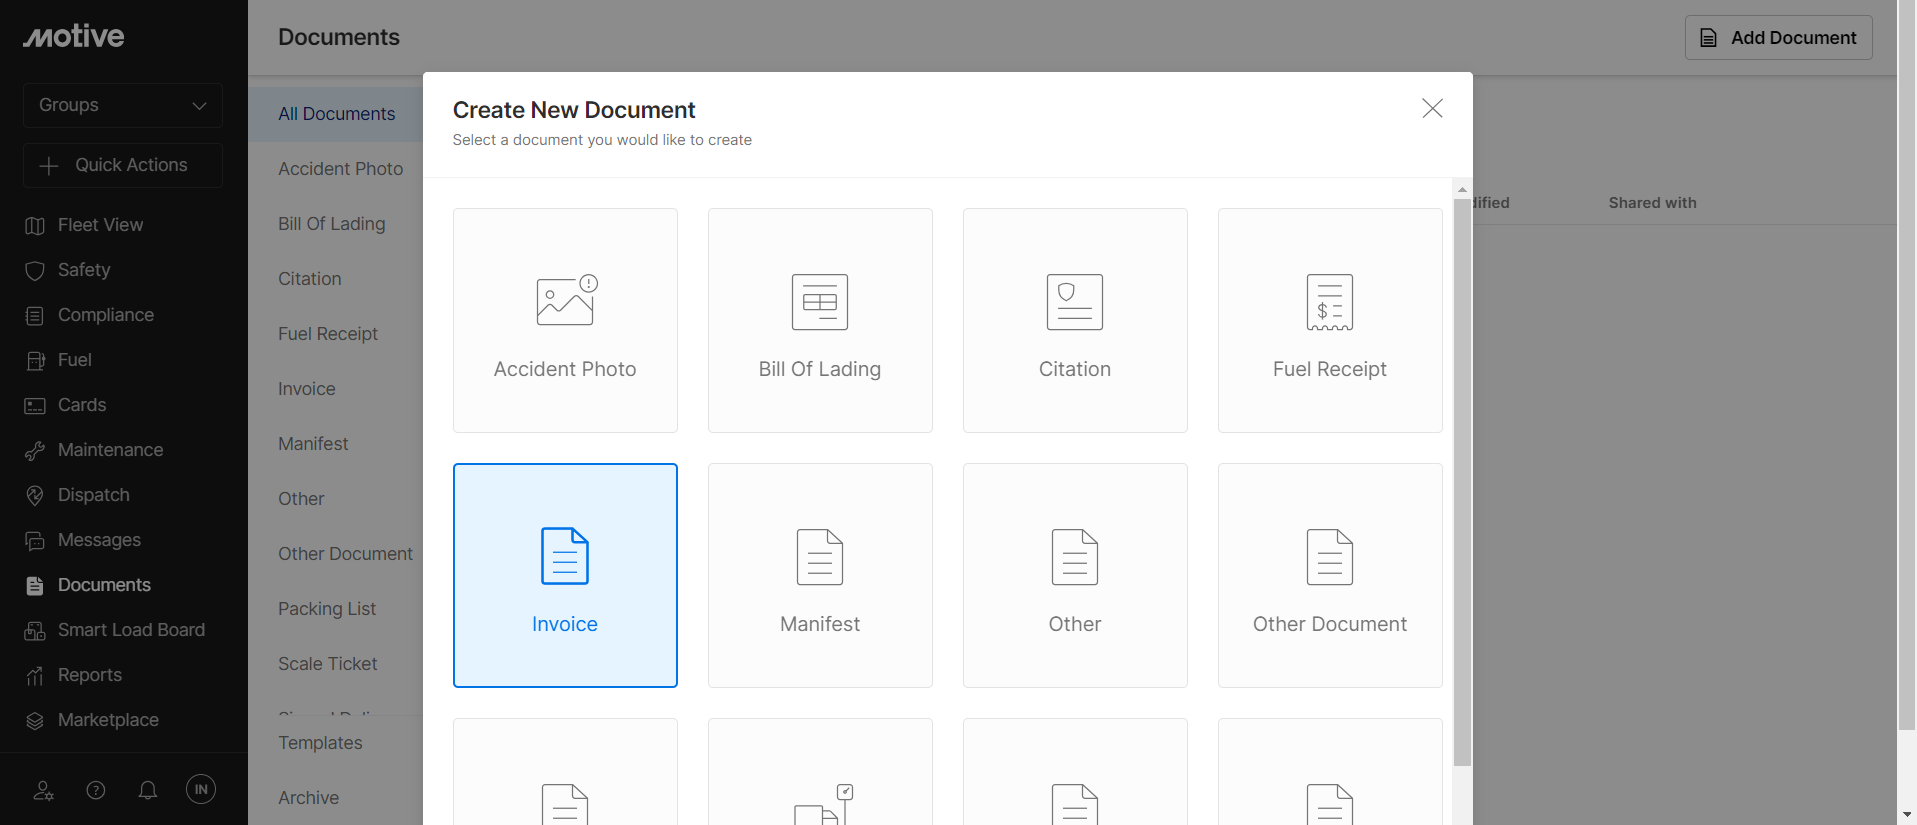Open Messages in sidebar
Screen dimensions: 1917x825
tap(99, 540)
